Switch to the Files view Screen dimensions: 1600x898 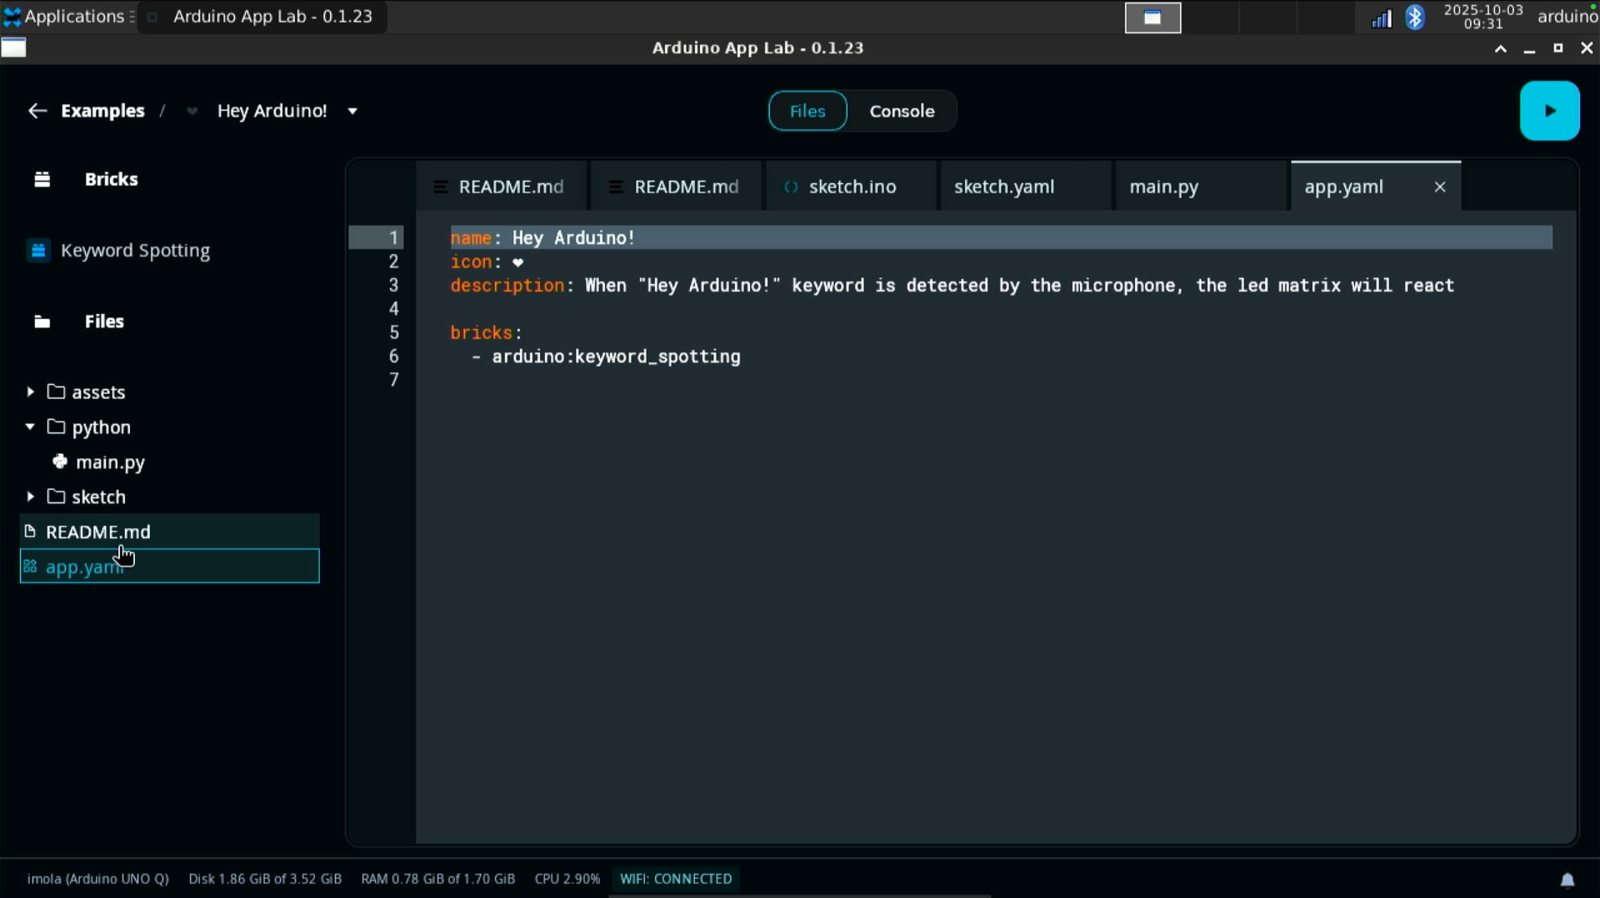(x=807, y=111)
